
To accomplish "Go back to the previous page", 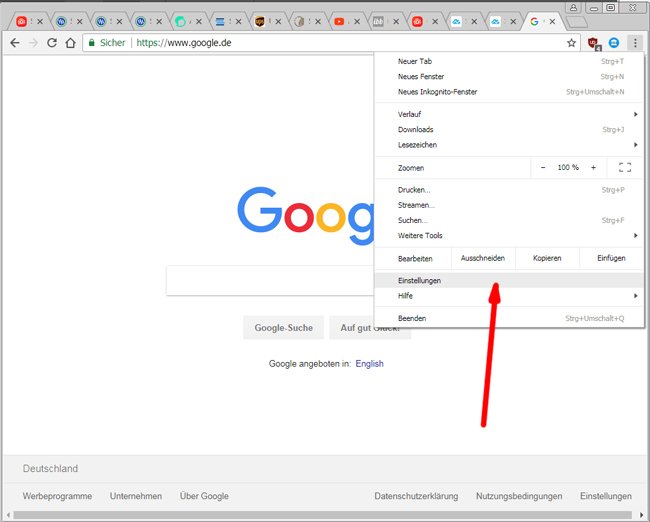I will click(15, 43).
